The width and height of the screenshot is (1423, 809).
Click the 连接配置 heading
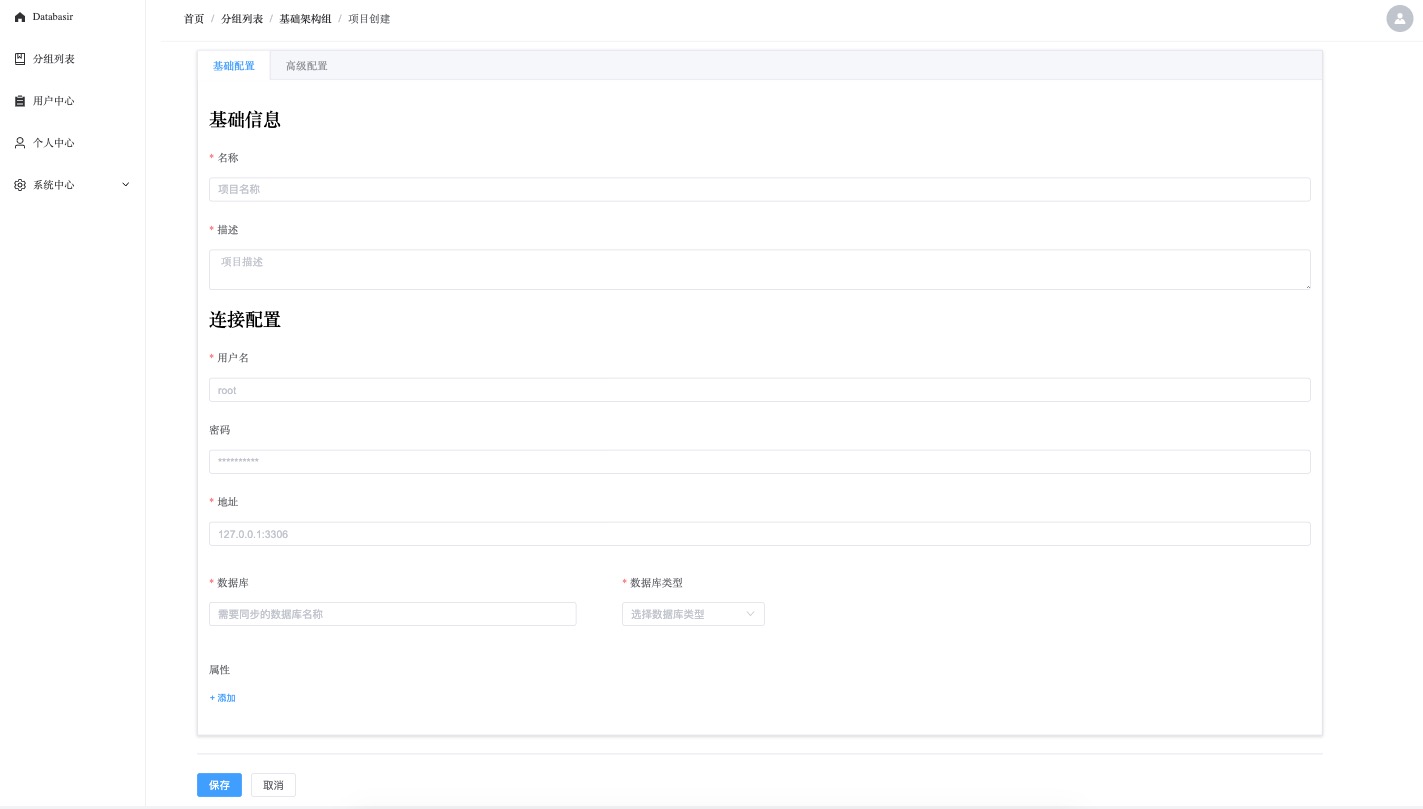pyautogui.click(x=245, y=320)
